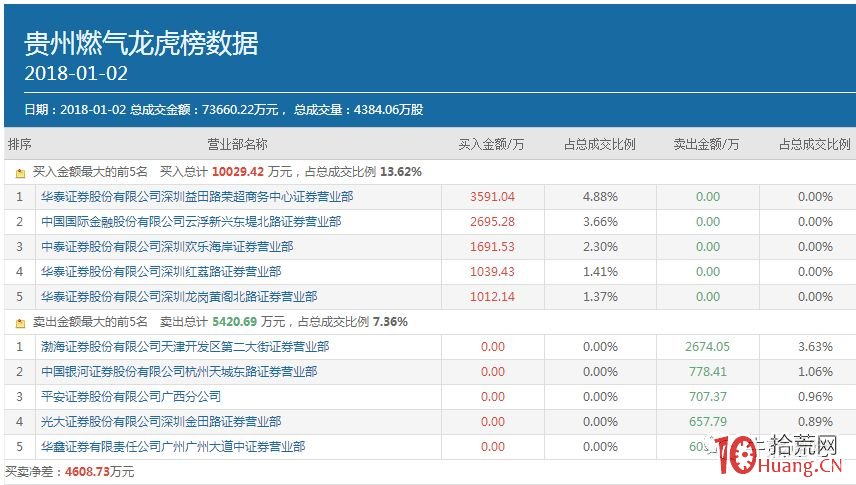Select the percentage 4.88%
Image resolution: width=856 pixels, height=485 pixels.
pyautogui.click(x=601, y=197)
